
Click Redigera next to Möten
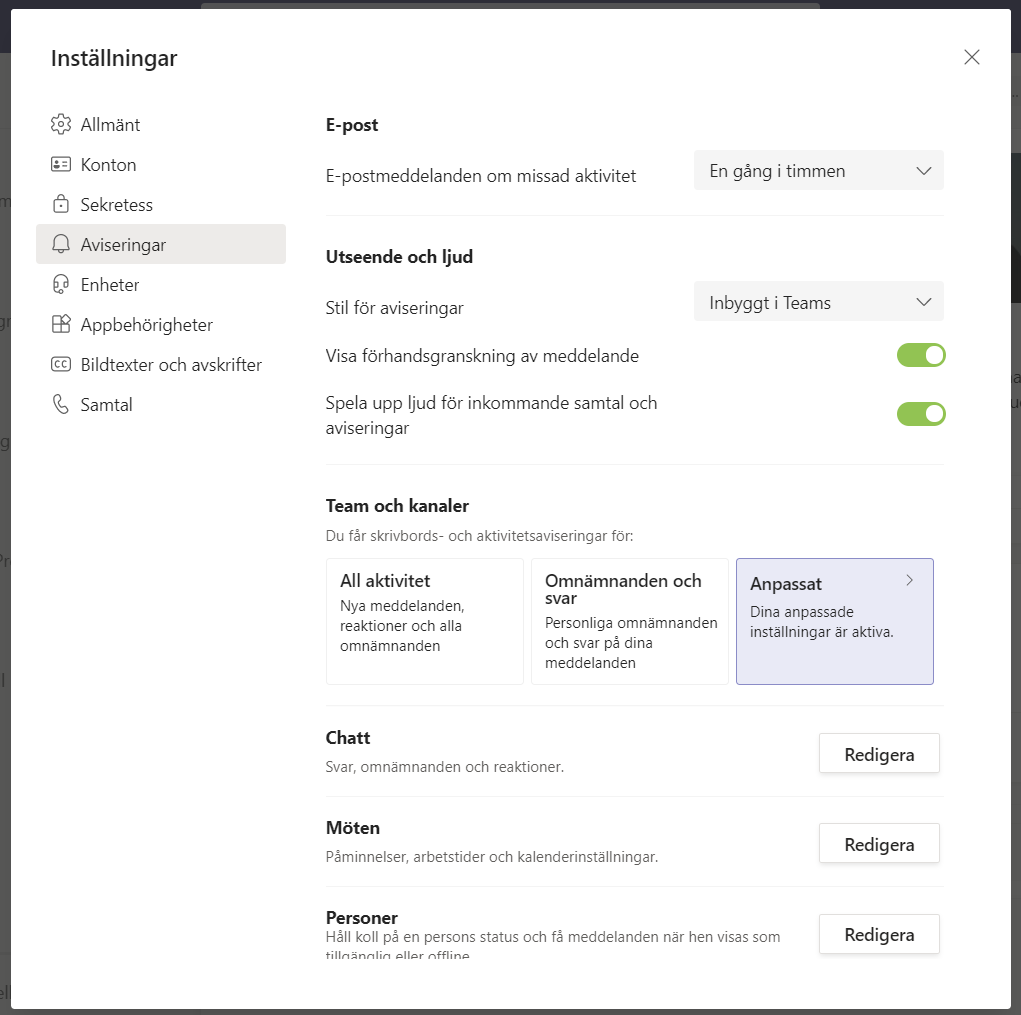(x=879, y=844)
